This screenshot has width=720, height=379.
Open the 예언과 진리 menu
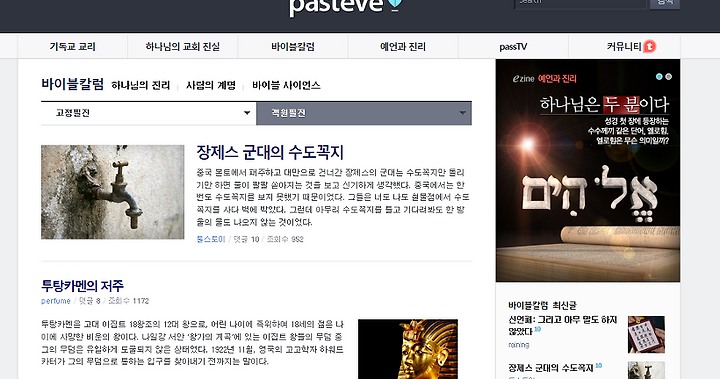point(403,46)
